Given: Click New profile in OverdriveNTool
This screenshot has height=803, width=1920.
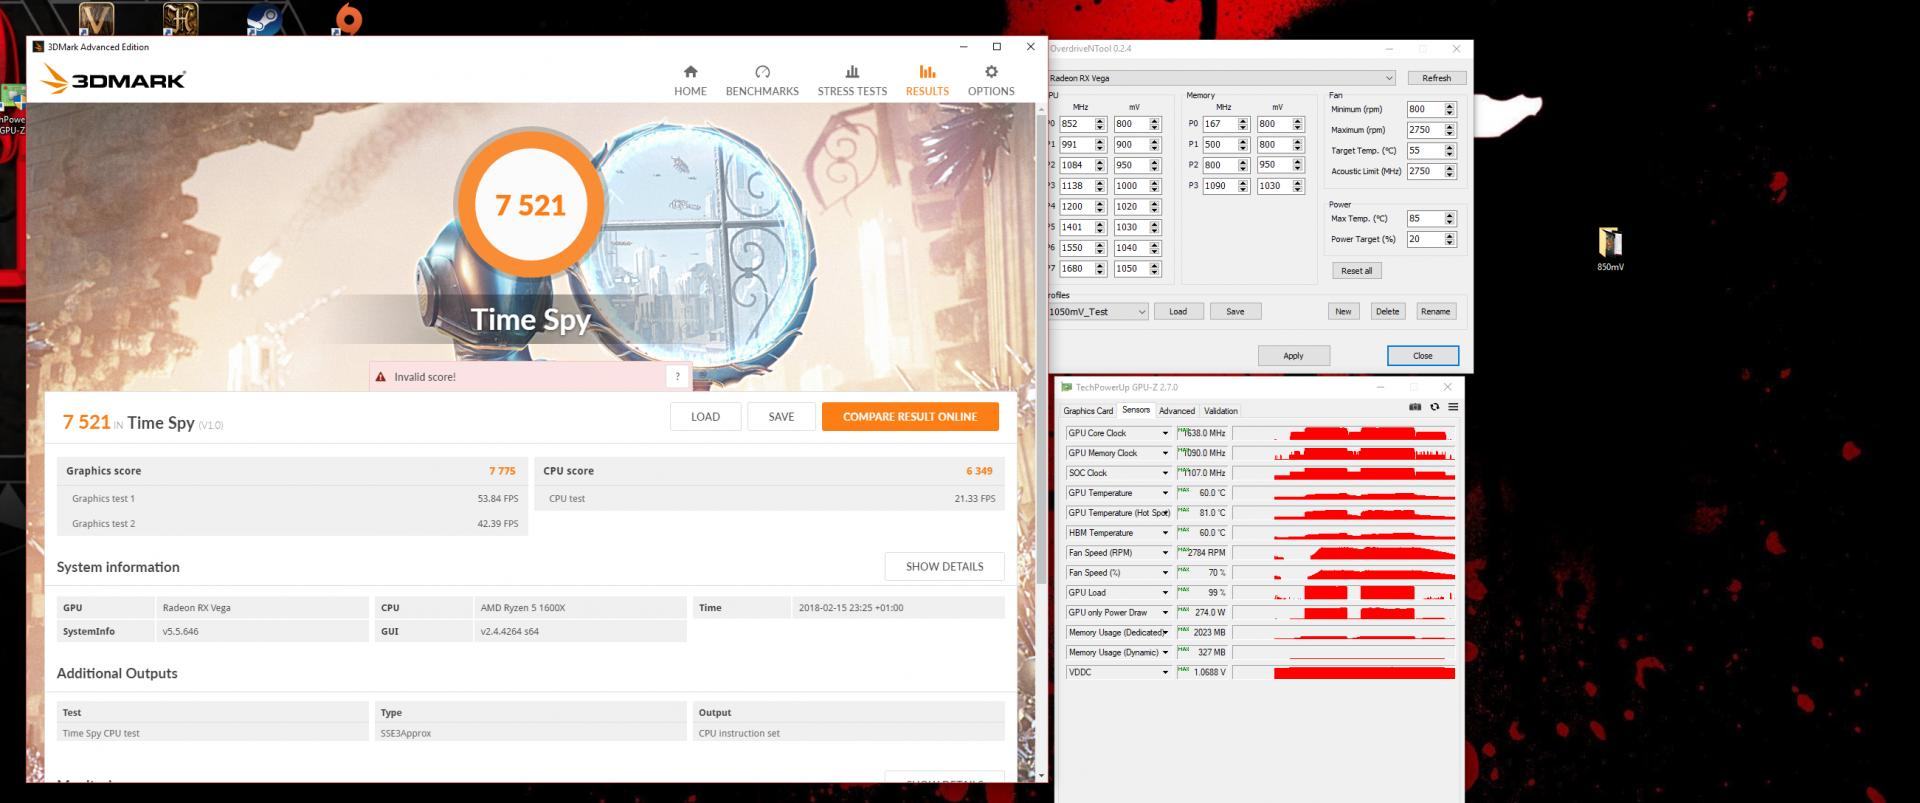Looking at the screenshot, I should tap(1343, 312).
